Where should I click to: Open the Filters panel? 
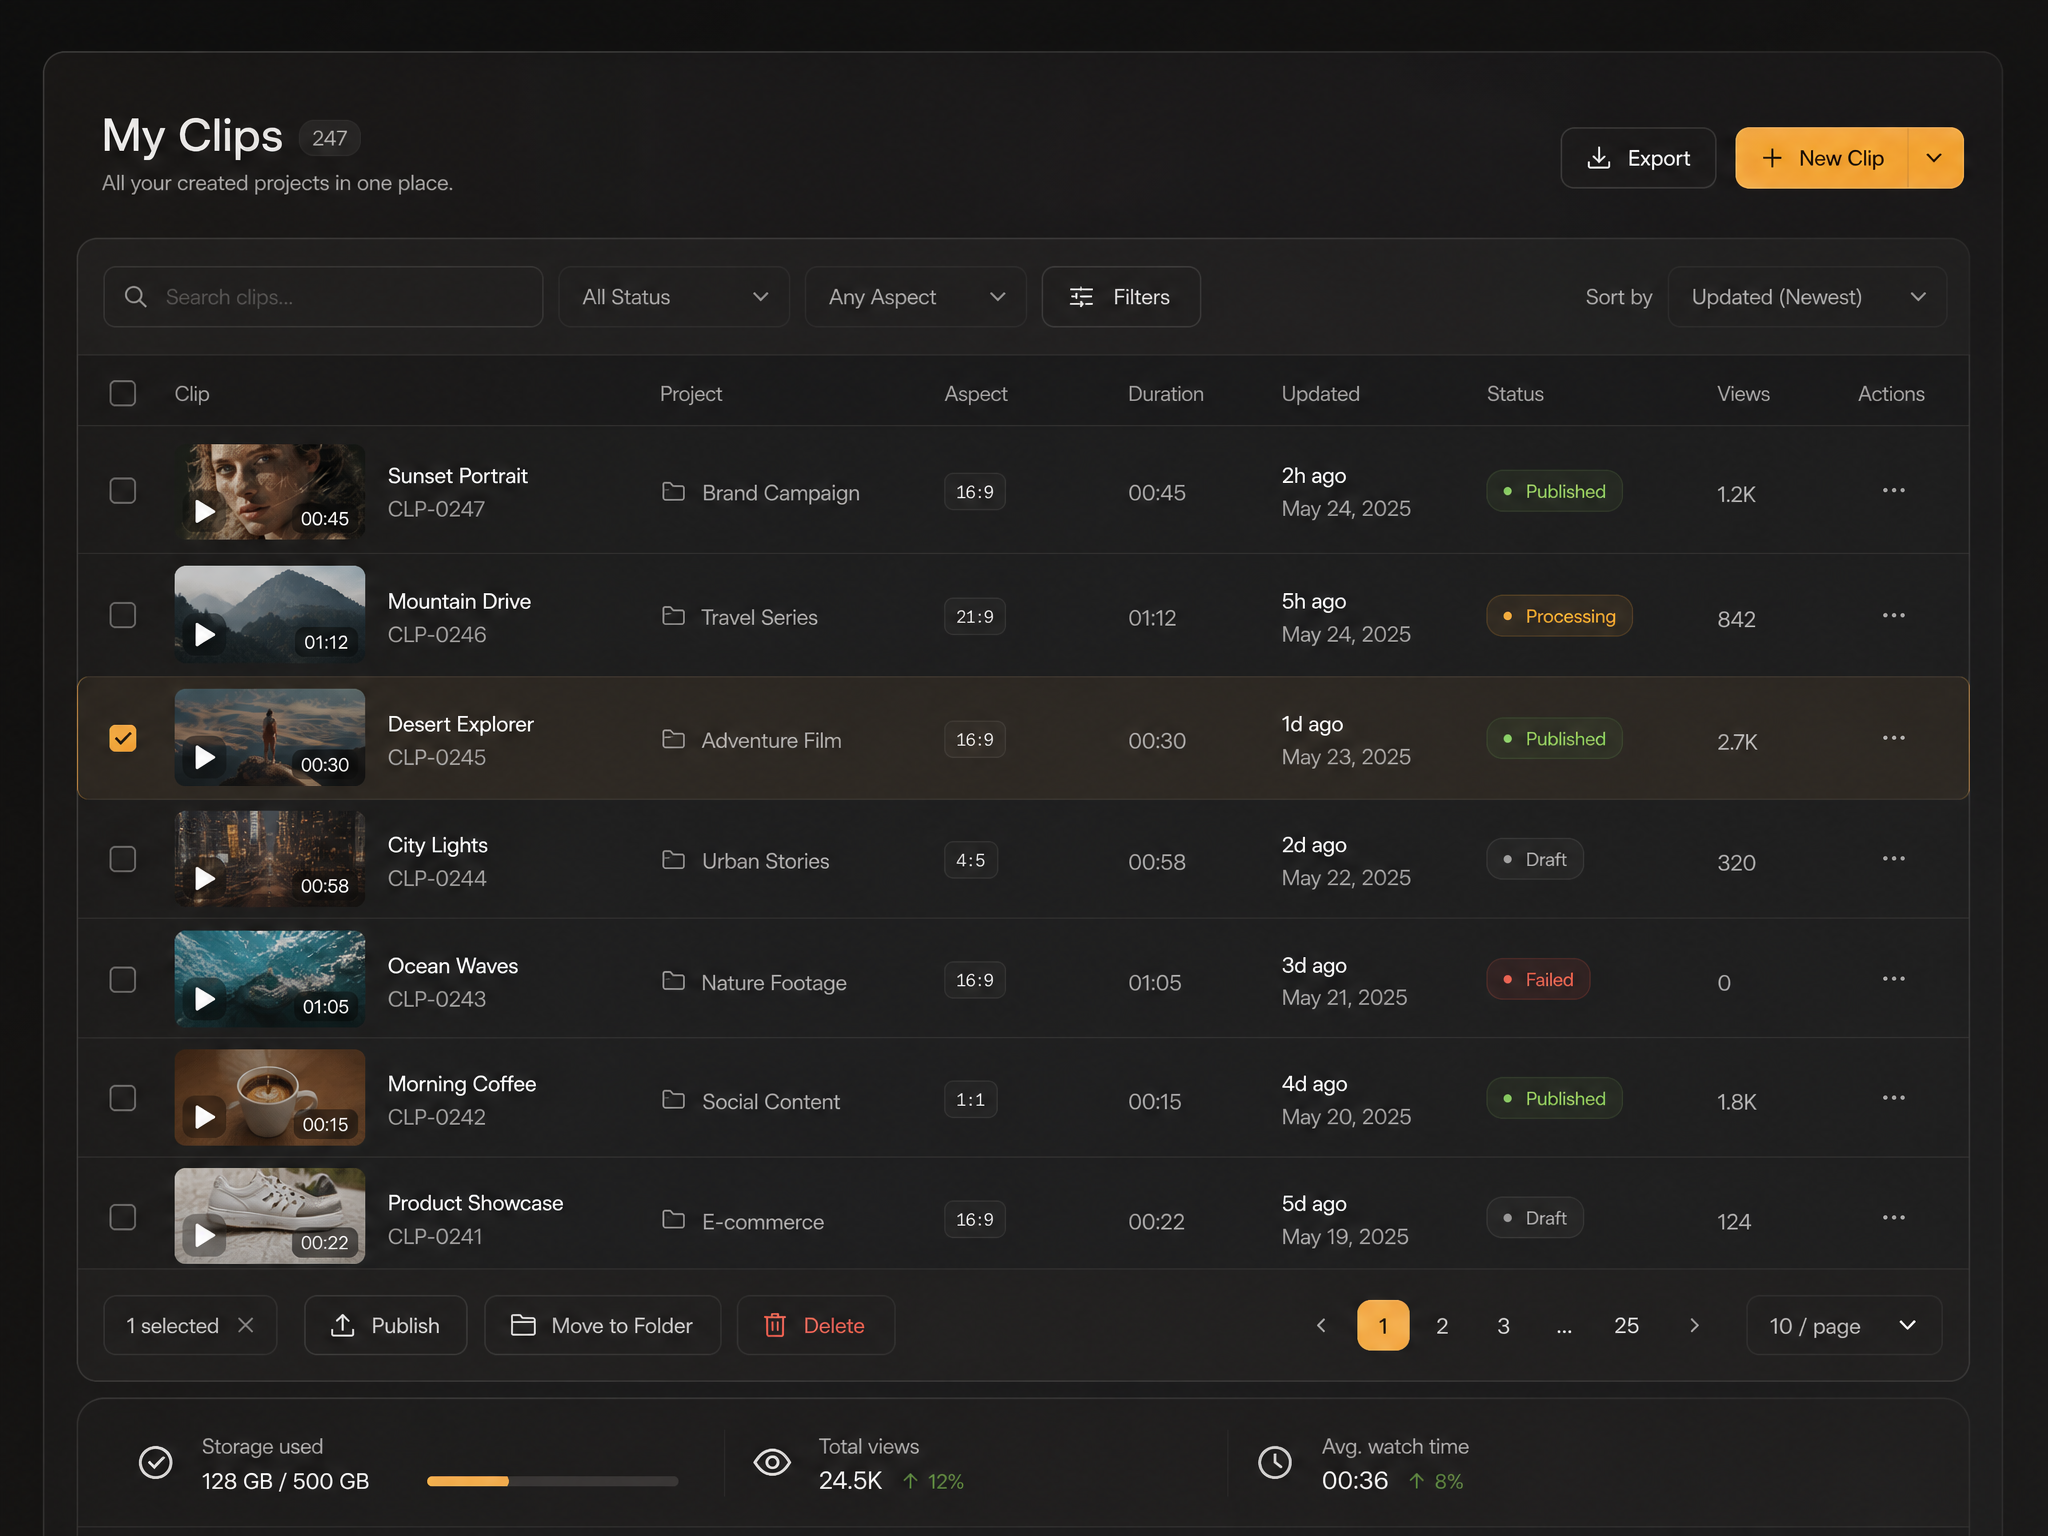1121,297
